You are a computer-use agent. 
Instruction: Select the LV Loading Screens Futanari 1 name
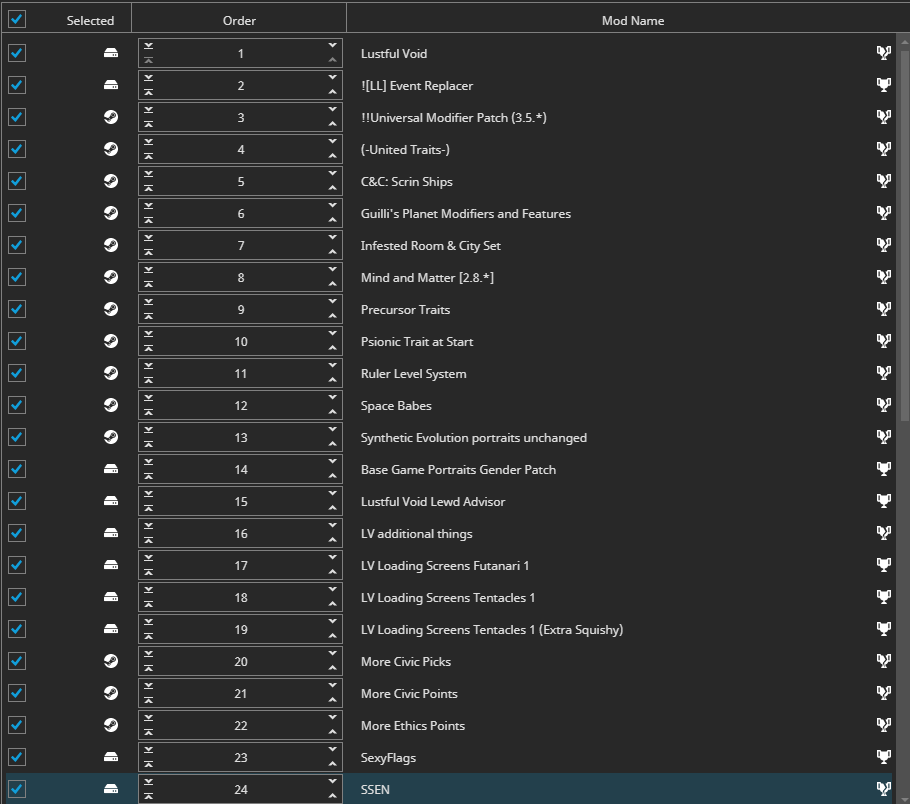click(445, 565)
